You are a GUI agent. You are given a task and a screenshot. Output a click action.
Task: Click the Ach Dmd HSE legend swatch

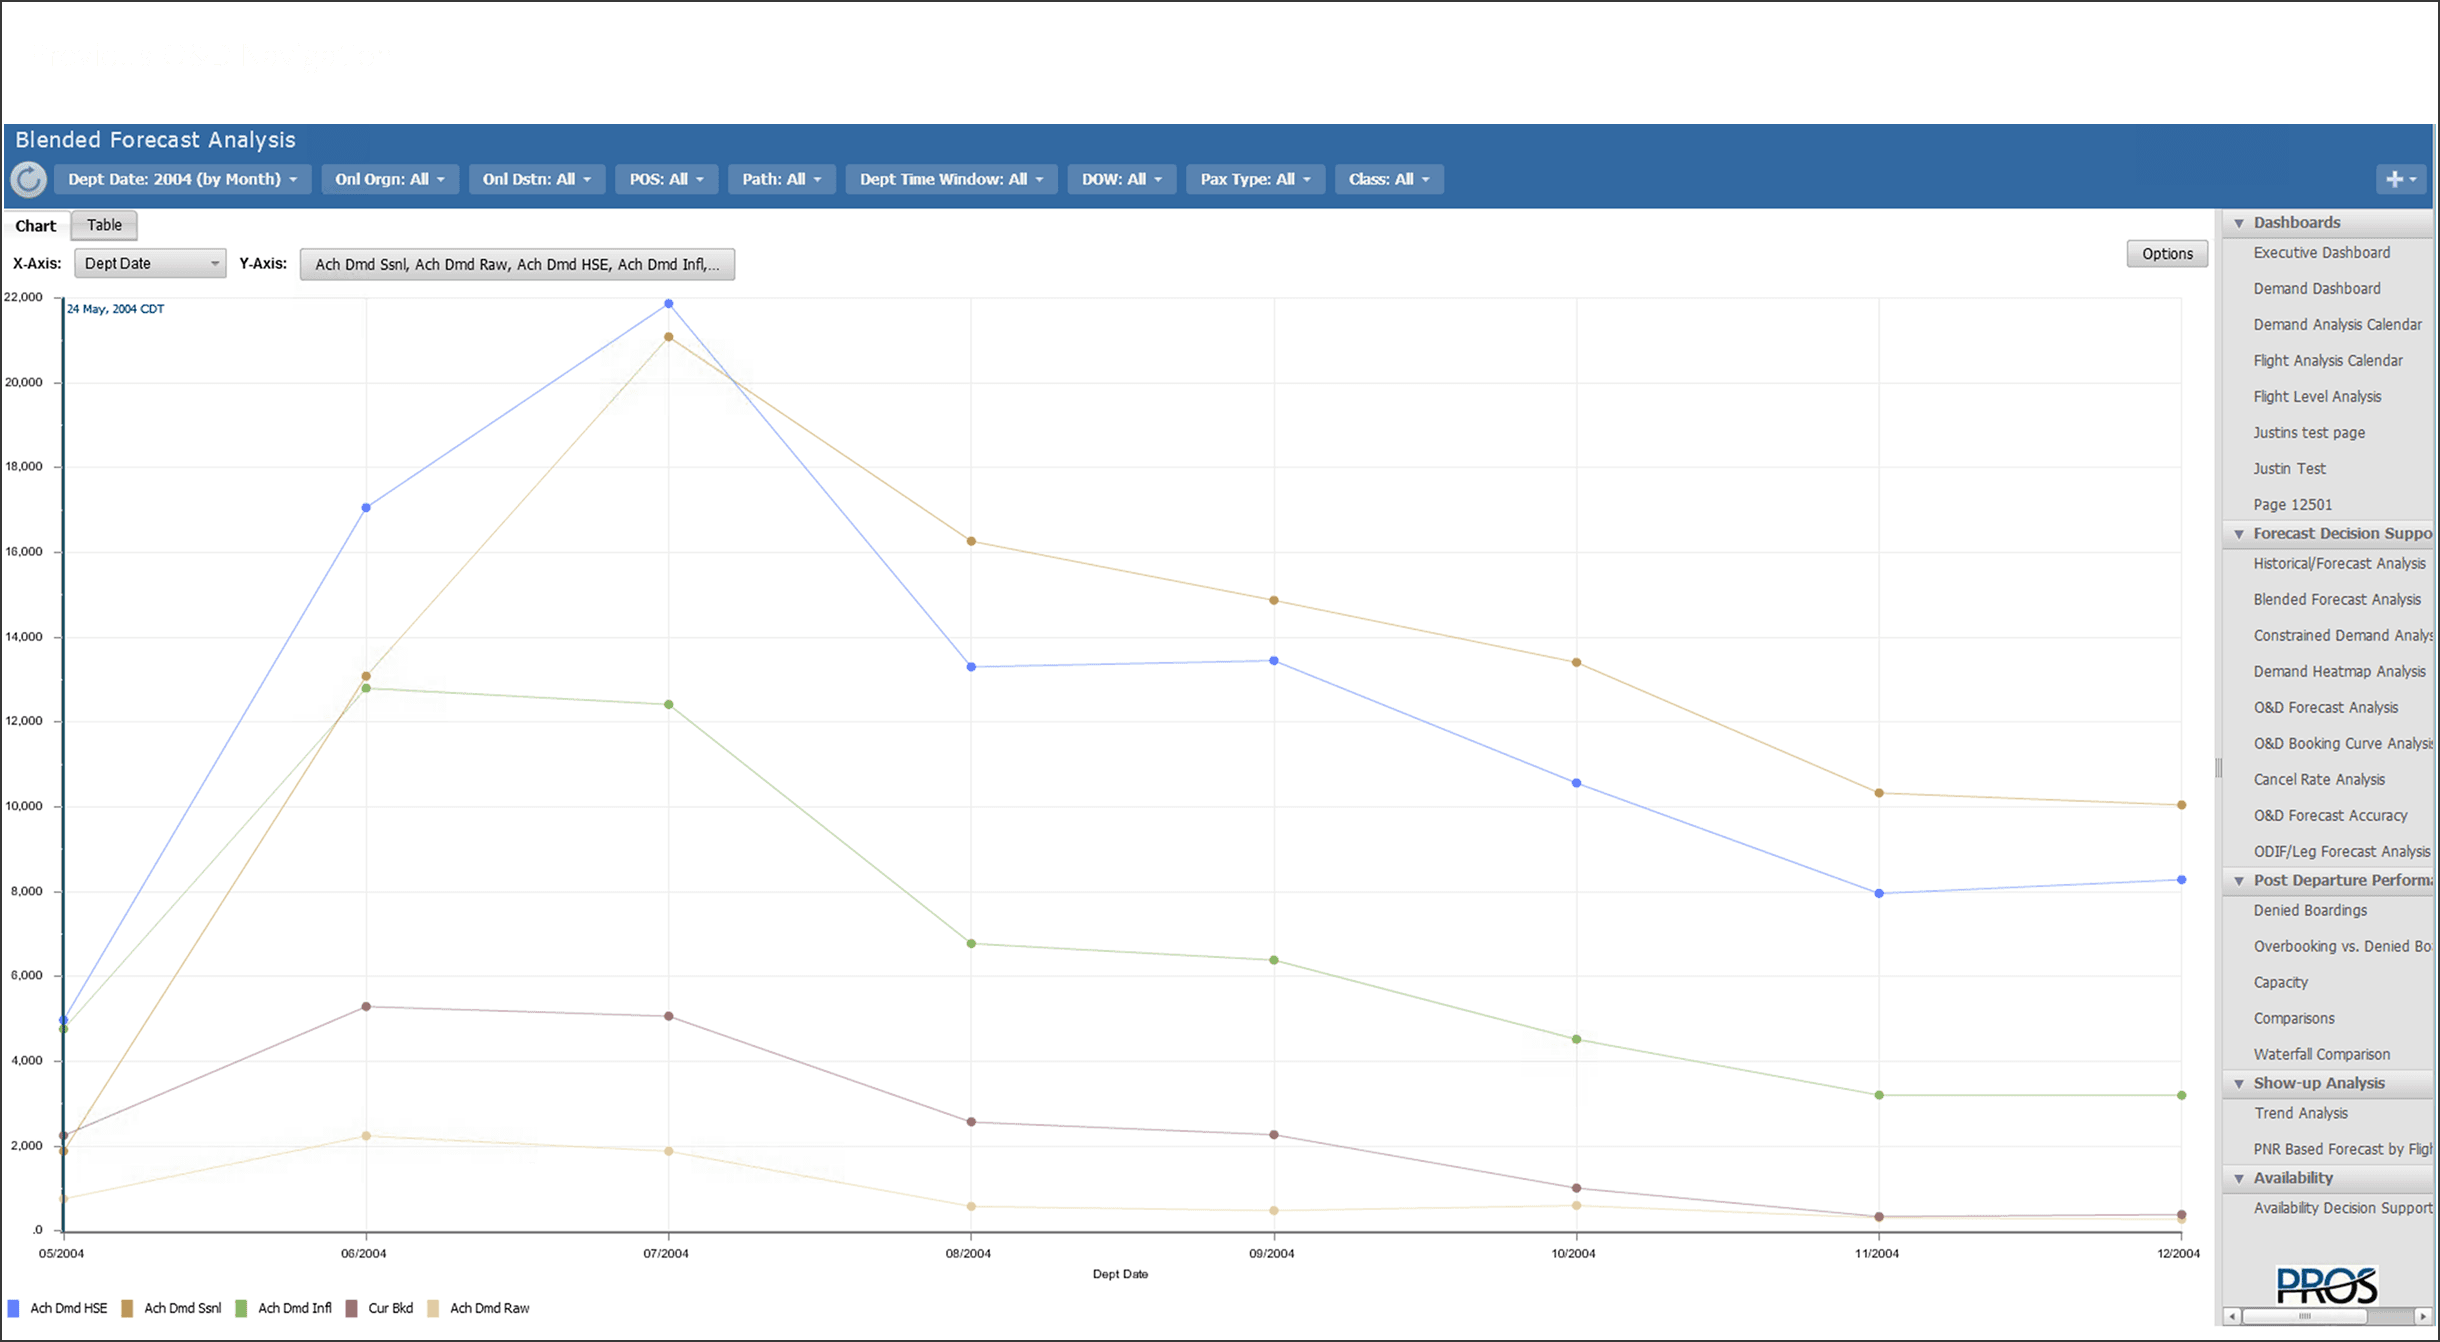click(14, 1308)
